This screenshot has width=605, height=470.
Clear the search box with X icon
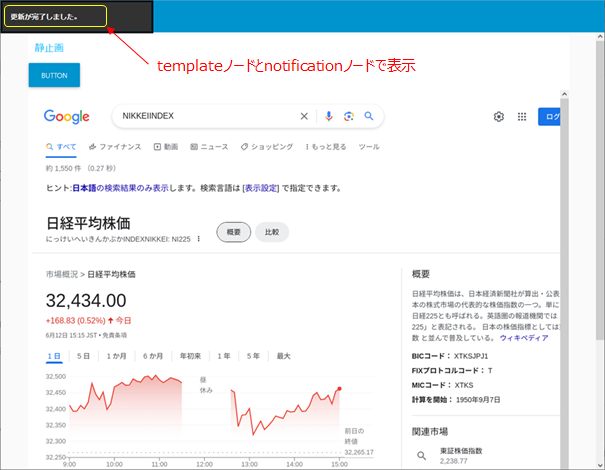click(305, 116)
